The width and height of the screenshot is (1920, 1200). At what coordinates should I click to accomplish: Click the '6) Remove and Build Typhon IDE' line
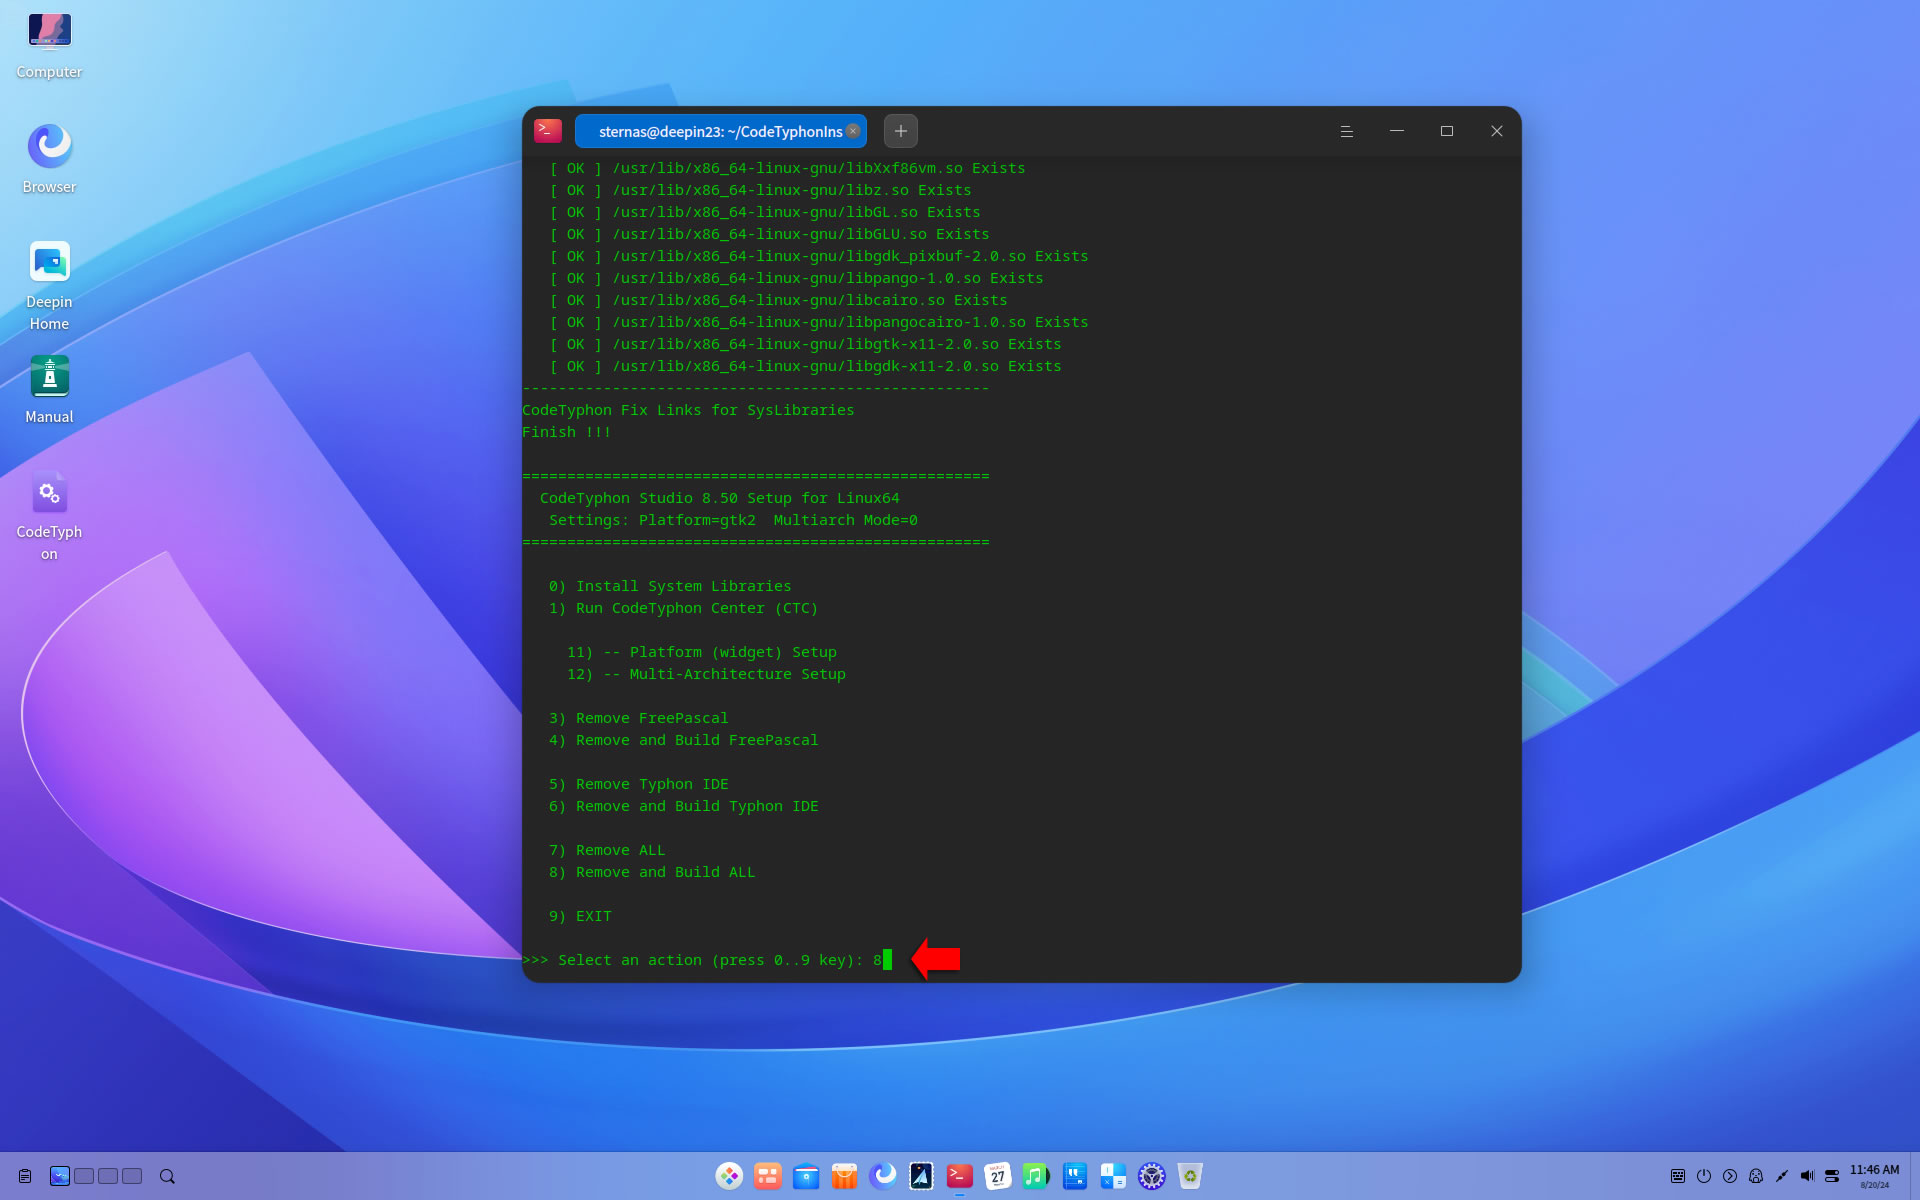pos(683,806)
